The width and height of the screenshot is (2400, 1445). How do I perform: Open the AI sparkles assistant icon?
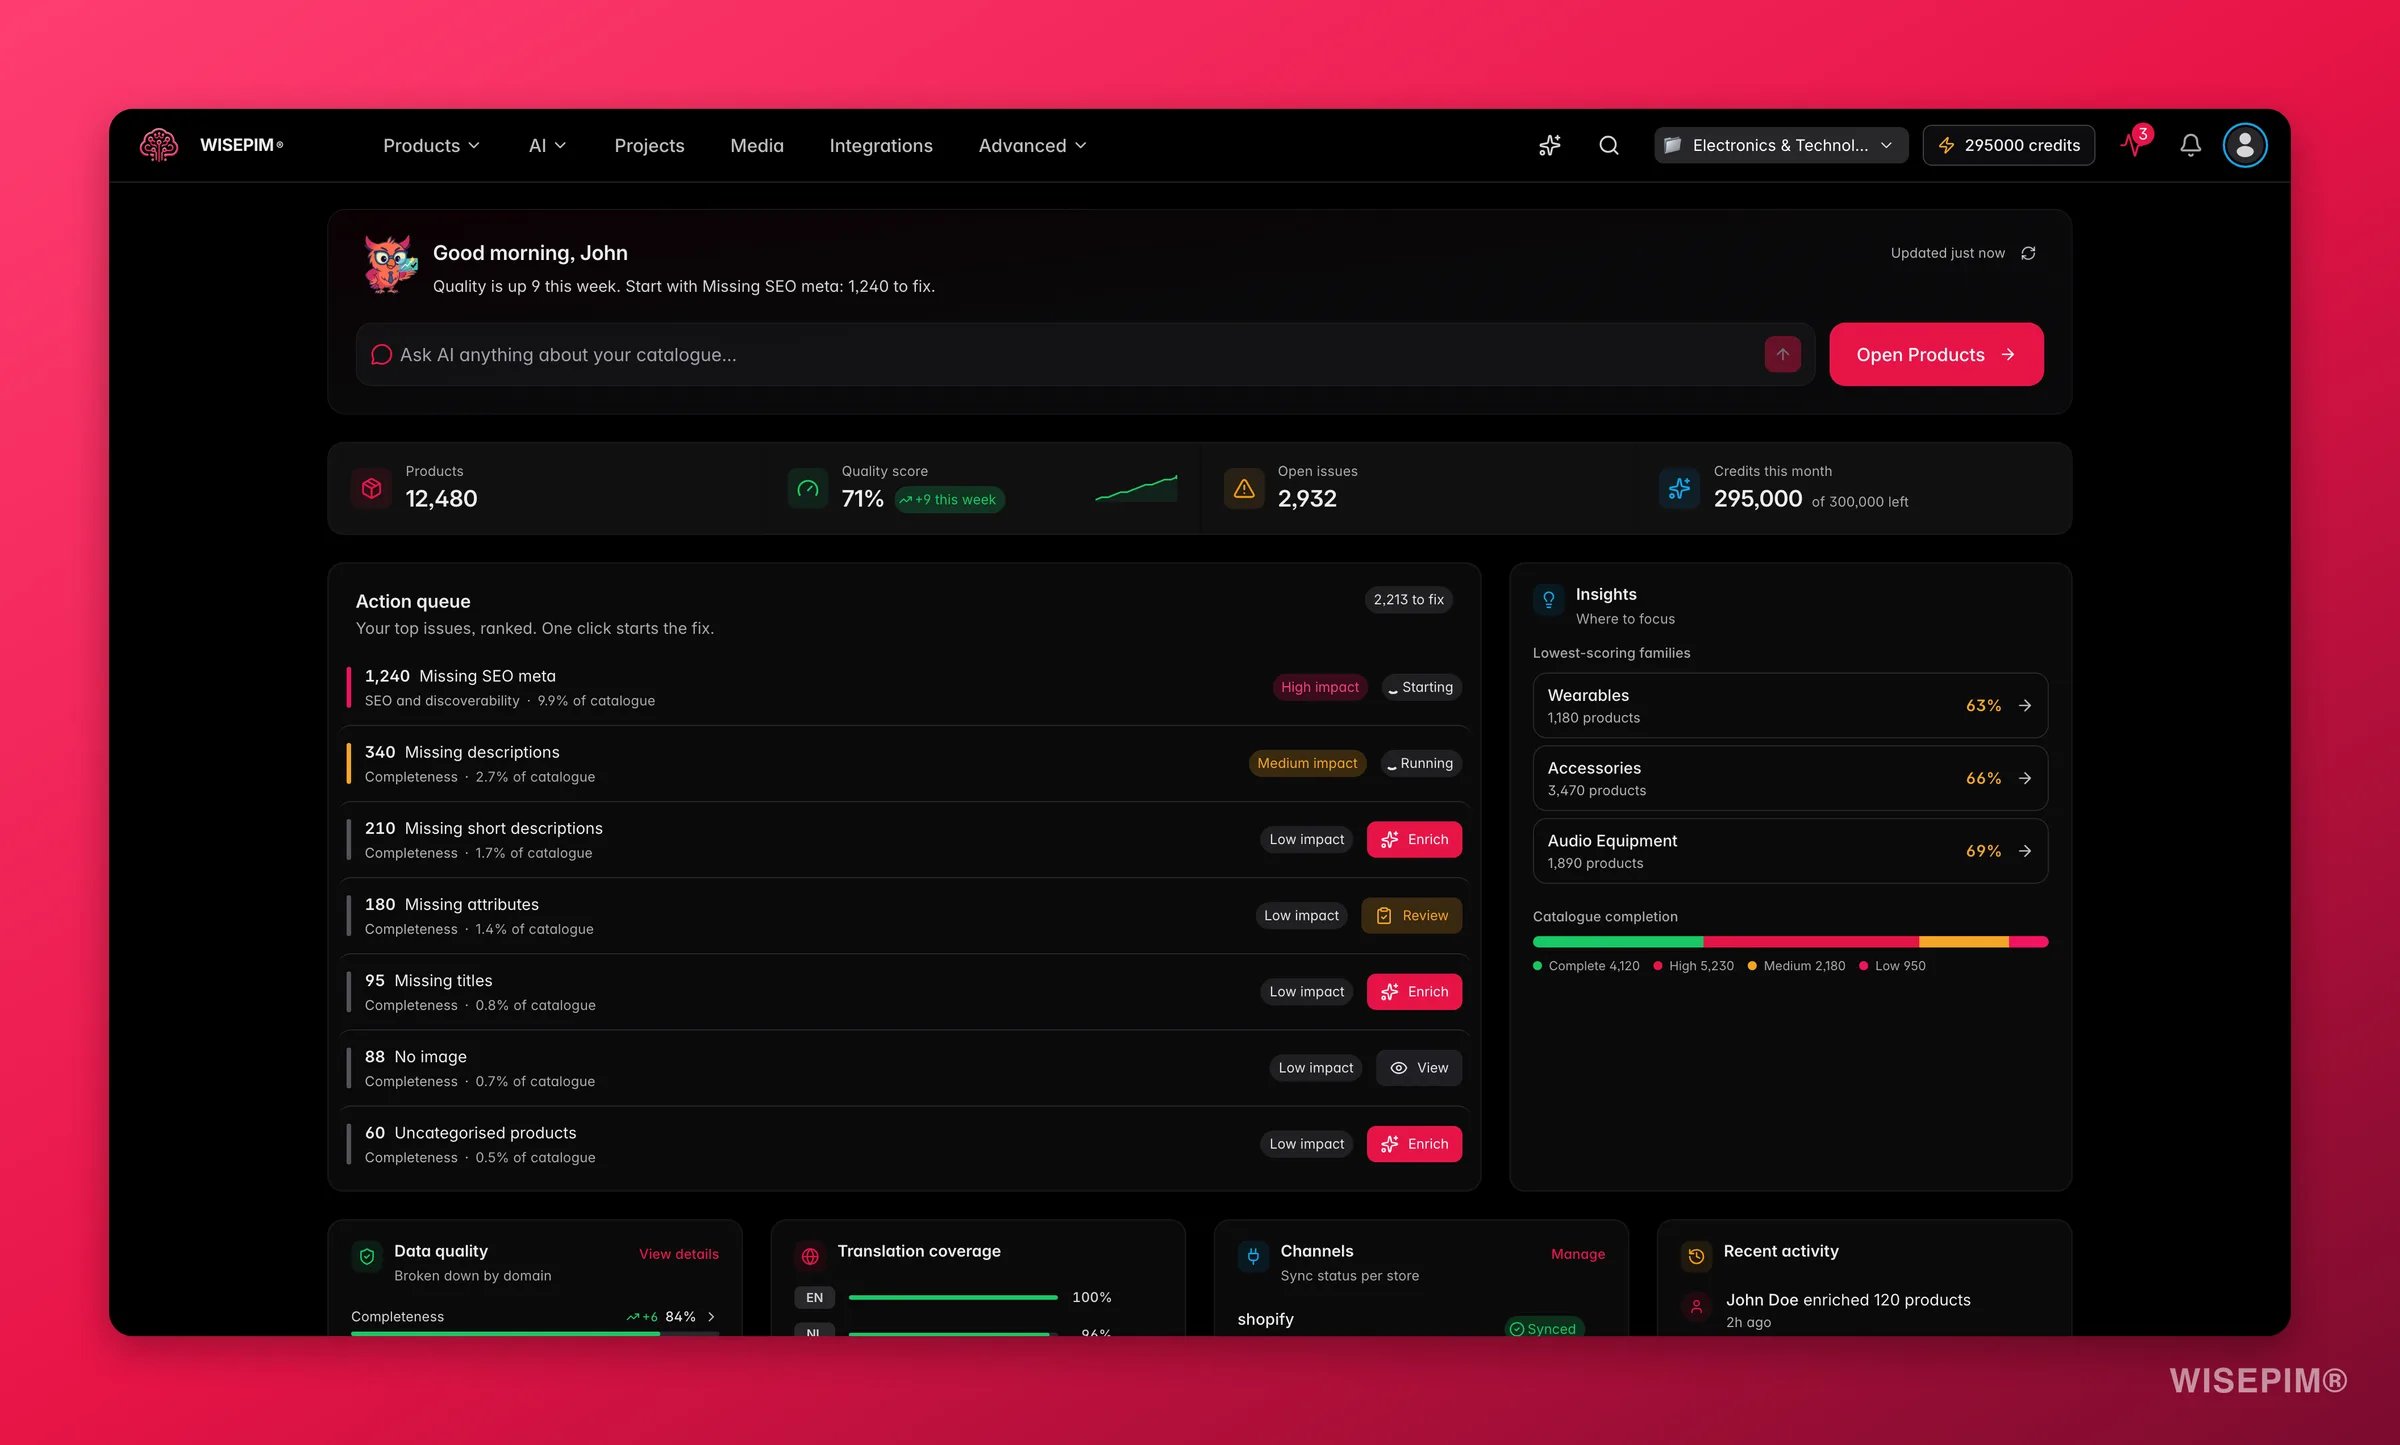[1549, 145]
